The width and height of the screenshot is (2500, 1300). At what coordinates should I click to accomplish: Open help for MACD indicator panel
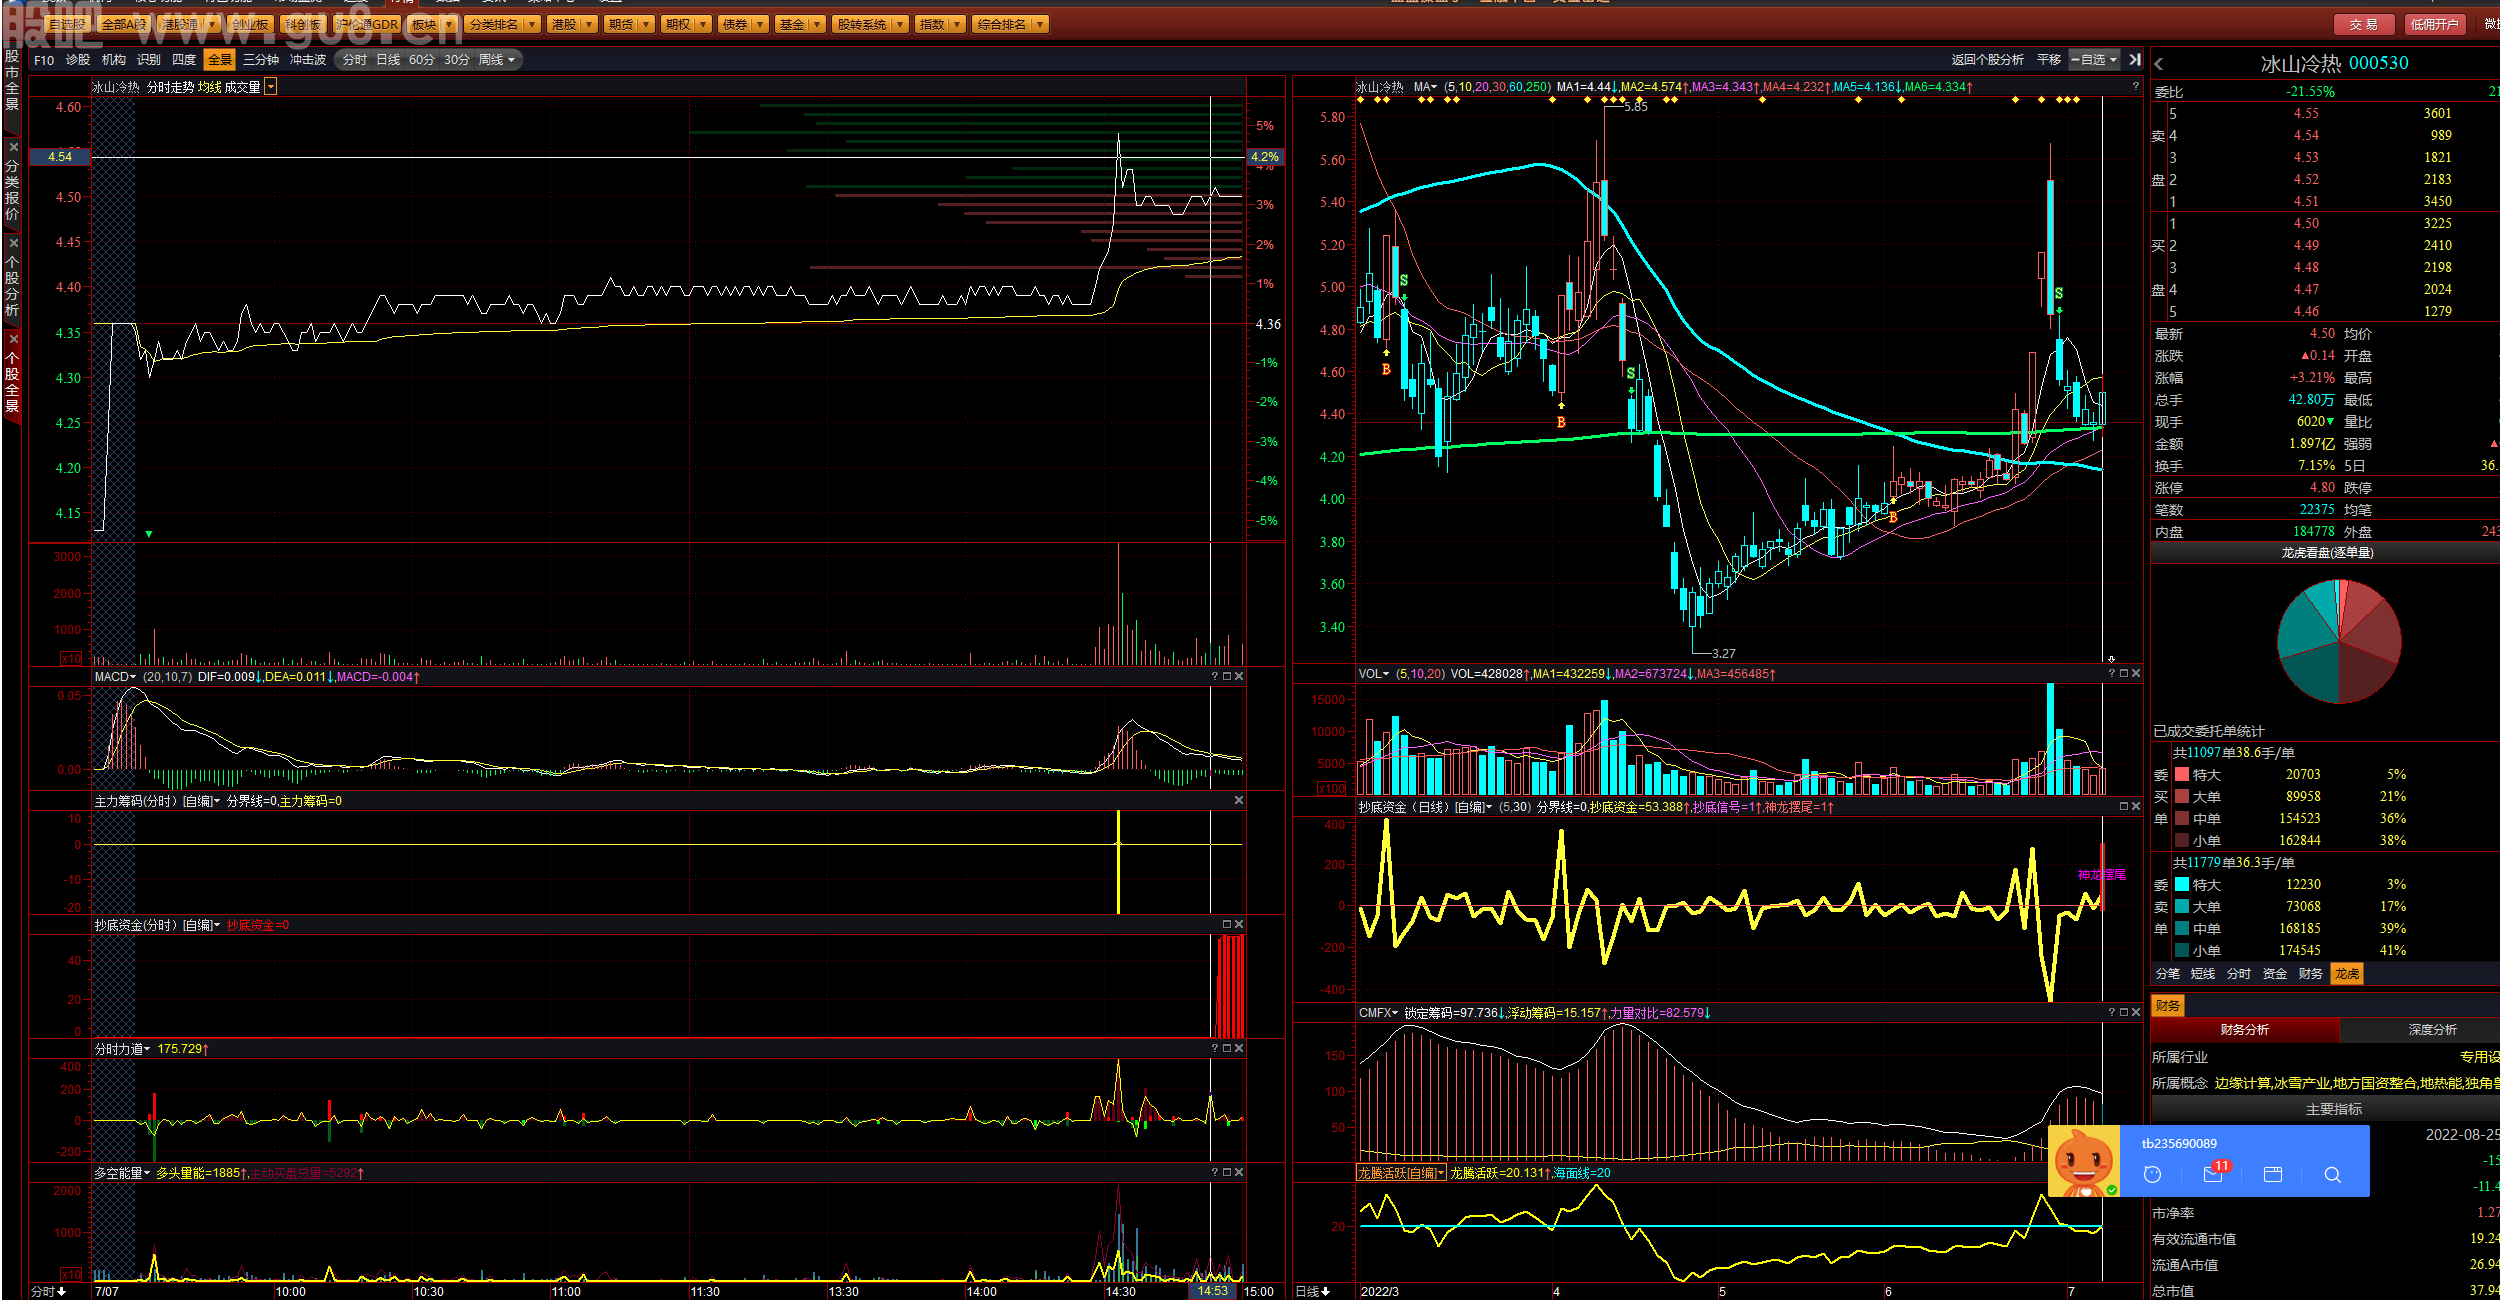click(x=1215, y=677)
